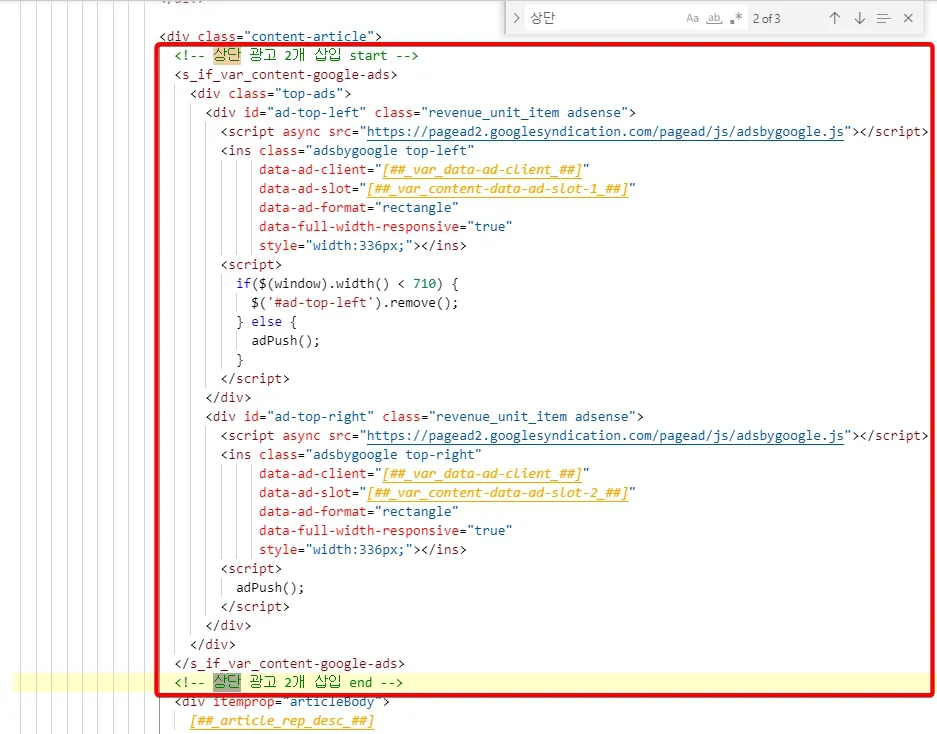
Task: Click the opening s_if_var_content-google-ads tag
Action: click(x=286, y=75)
